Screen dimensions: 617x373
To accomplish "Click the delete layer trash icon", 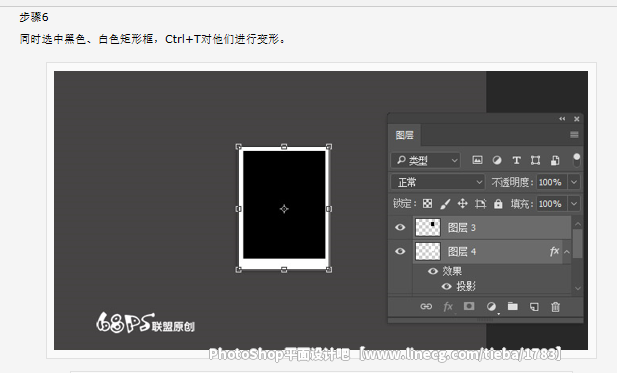I will click(x=555, y=307).
